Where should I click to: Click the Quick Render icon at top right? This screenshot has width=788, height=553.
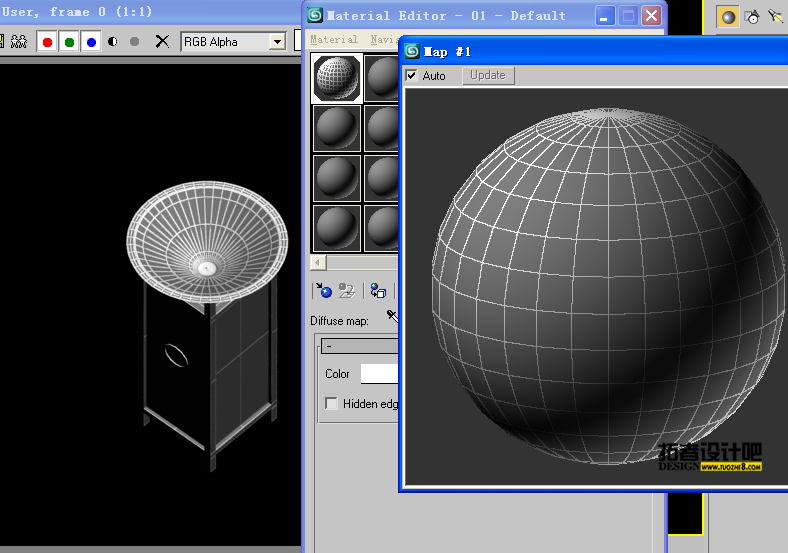775,17
